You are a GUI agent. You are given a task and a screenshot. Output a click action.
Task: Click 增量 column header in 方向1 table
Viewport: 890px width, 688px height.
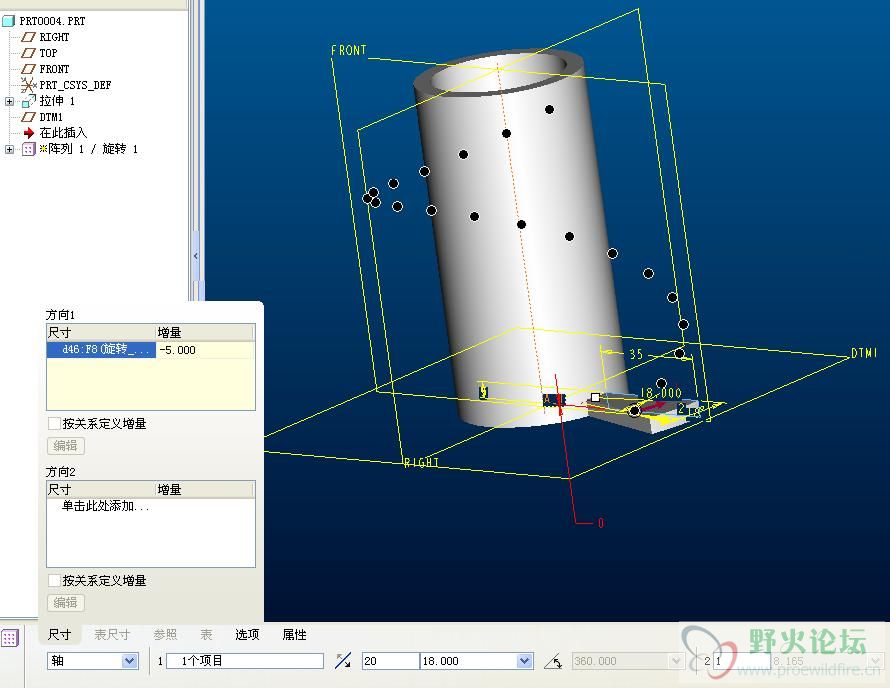tap(205, 333)
